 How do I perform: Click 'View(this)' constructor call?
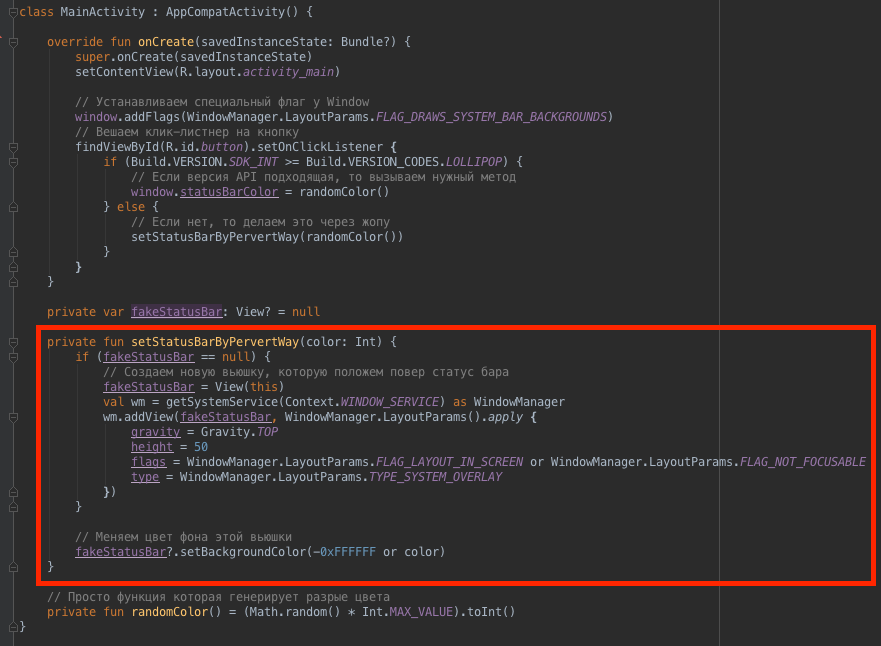249,387
